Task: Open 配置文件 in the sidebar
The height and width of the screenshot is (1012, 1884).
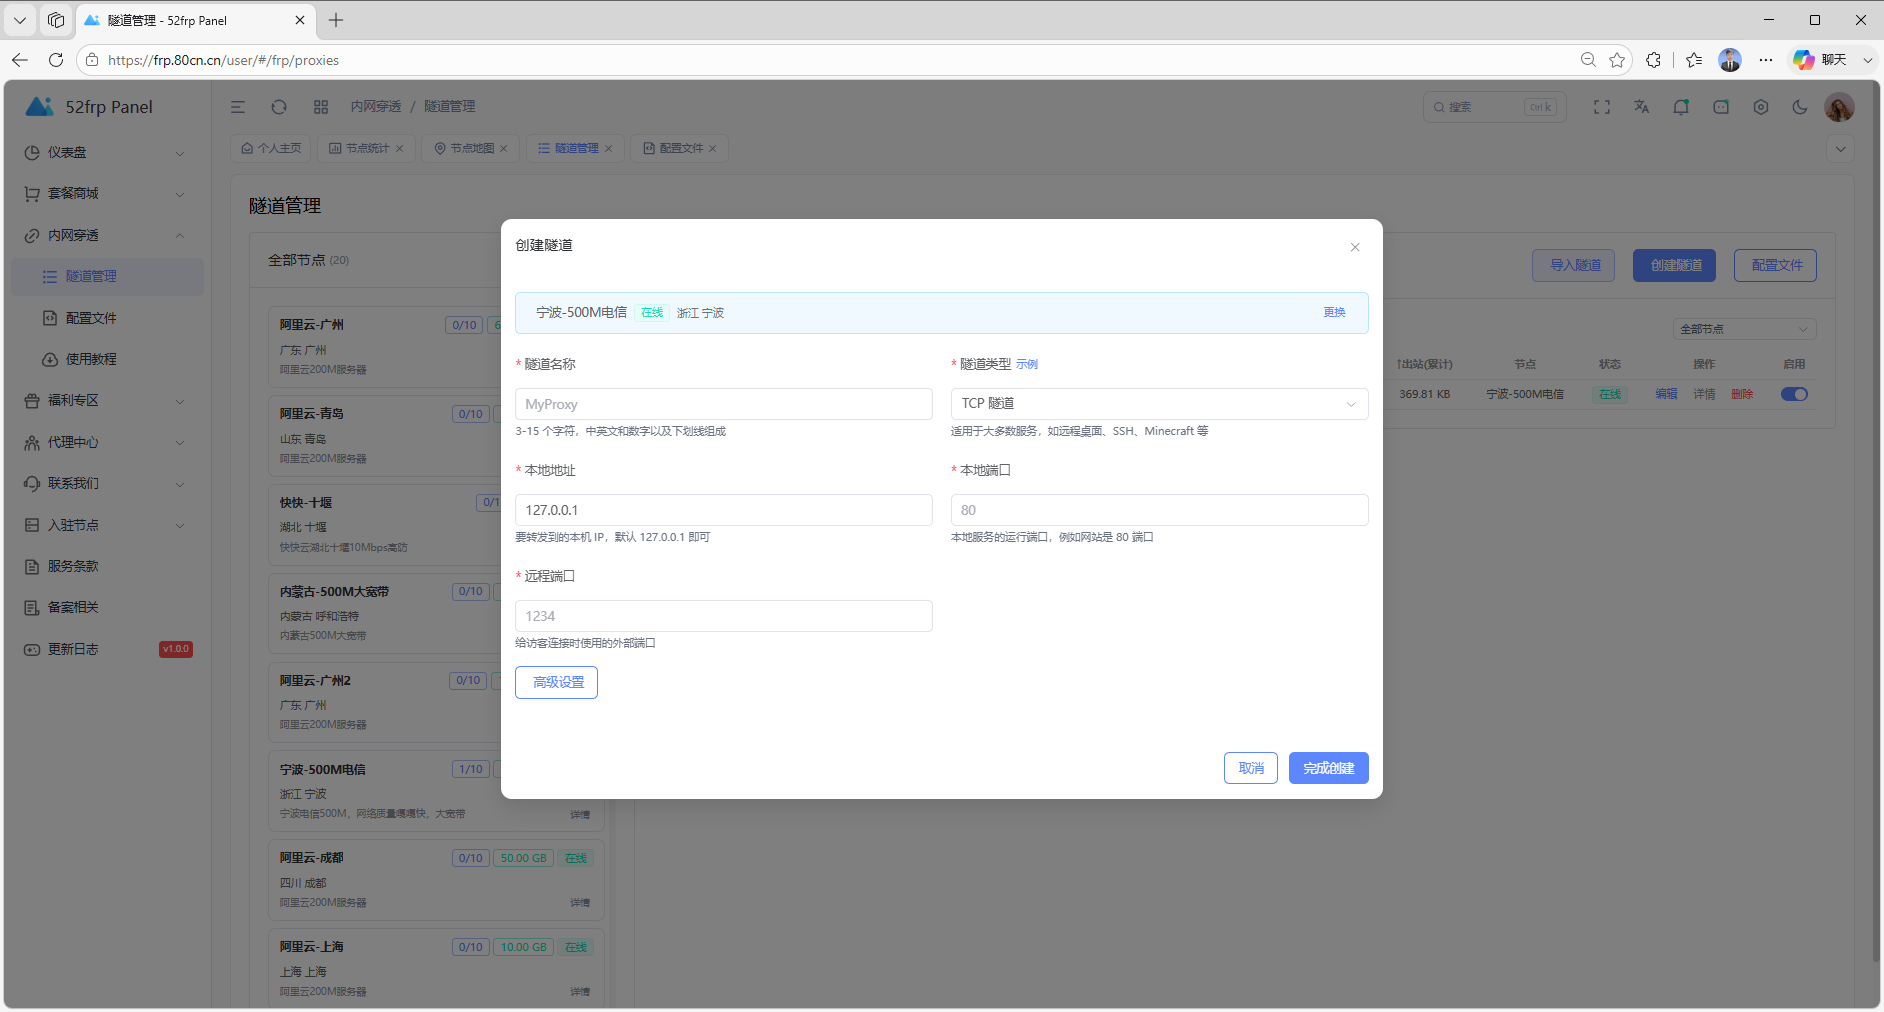Action: (x=91, y=318)
